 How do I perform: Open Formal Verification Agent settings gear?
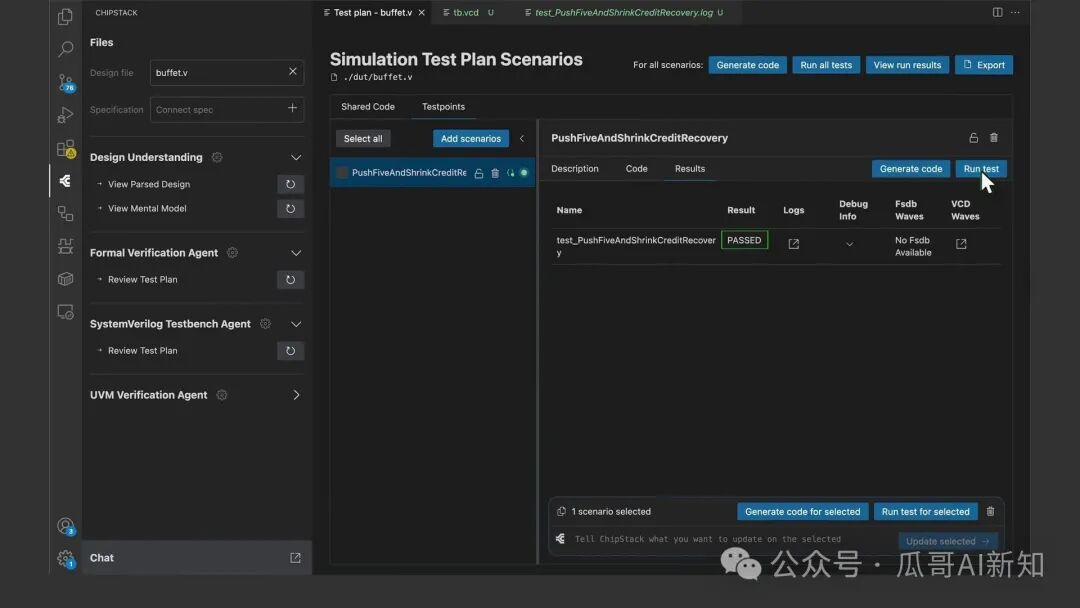[233, 253]
